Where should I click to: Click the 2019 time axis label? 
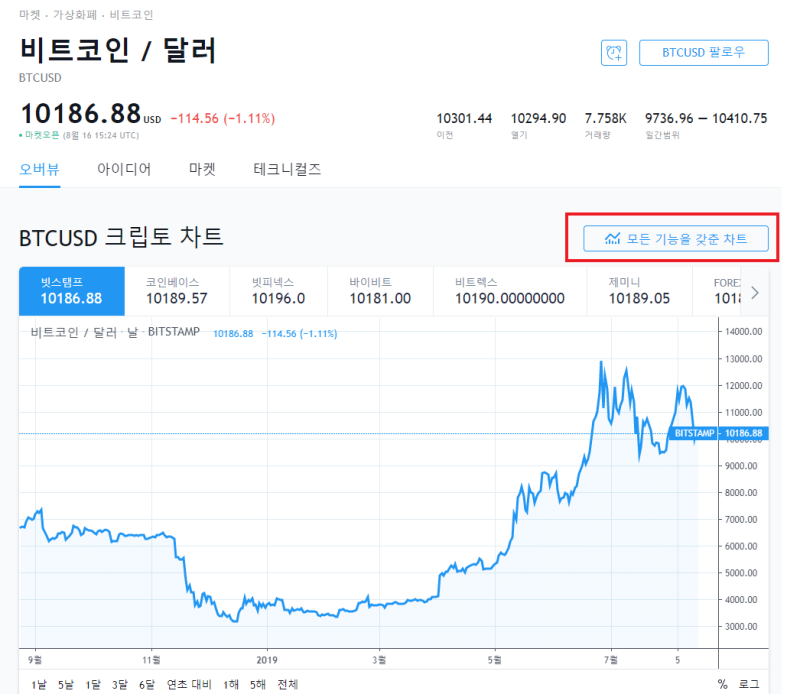[267, 660]
